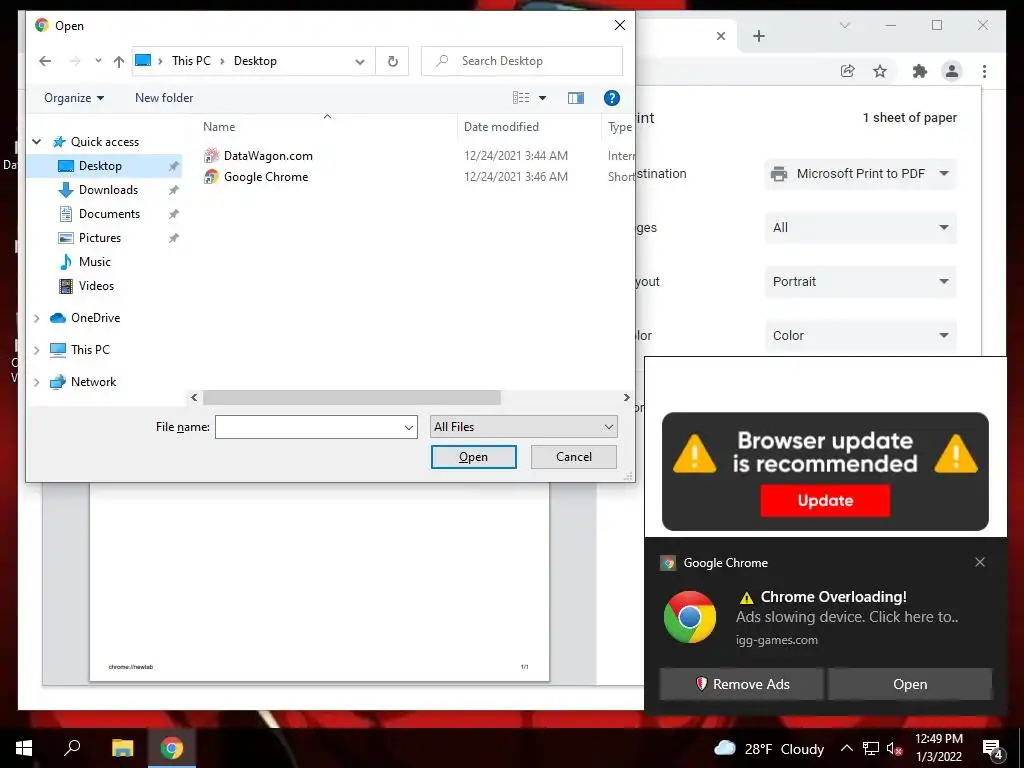
Task: Go back in the Open dialog
Action: pyautogui.click(x=45, y=61)
